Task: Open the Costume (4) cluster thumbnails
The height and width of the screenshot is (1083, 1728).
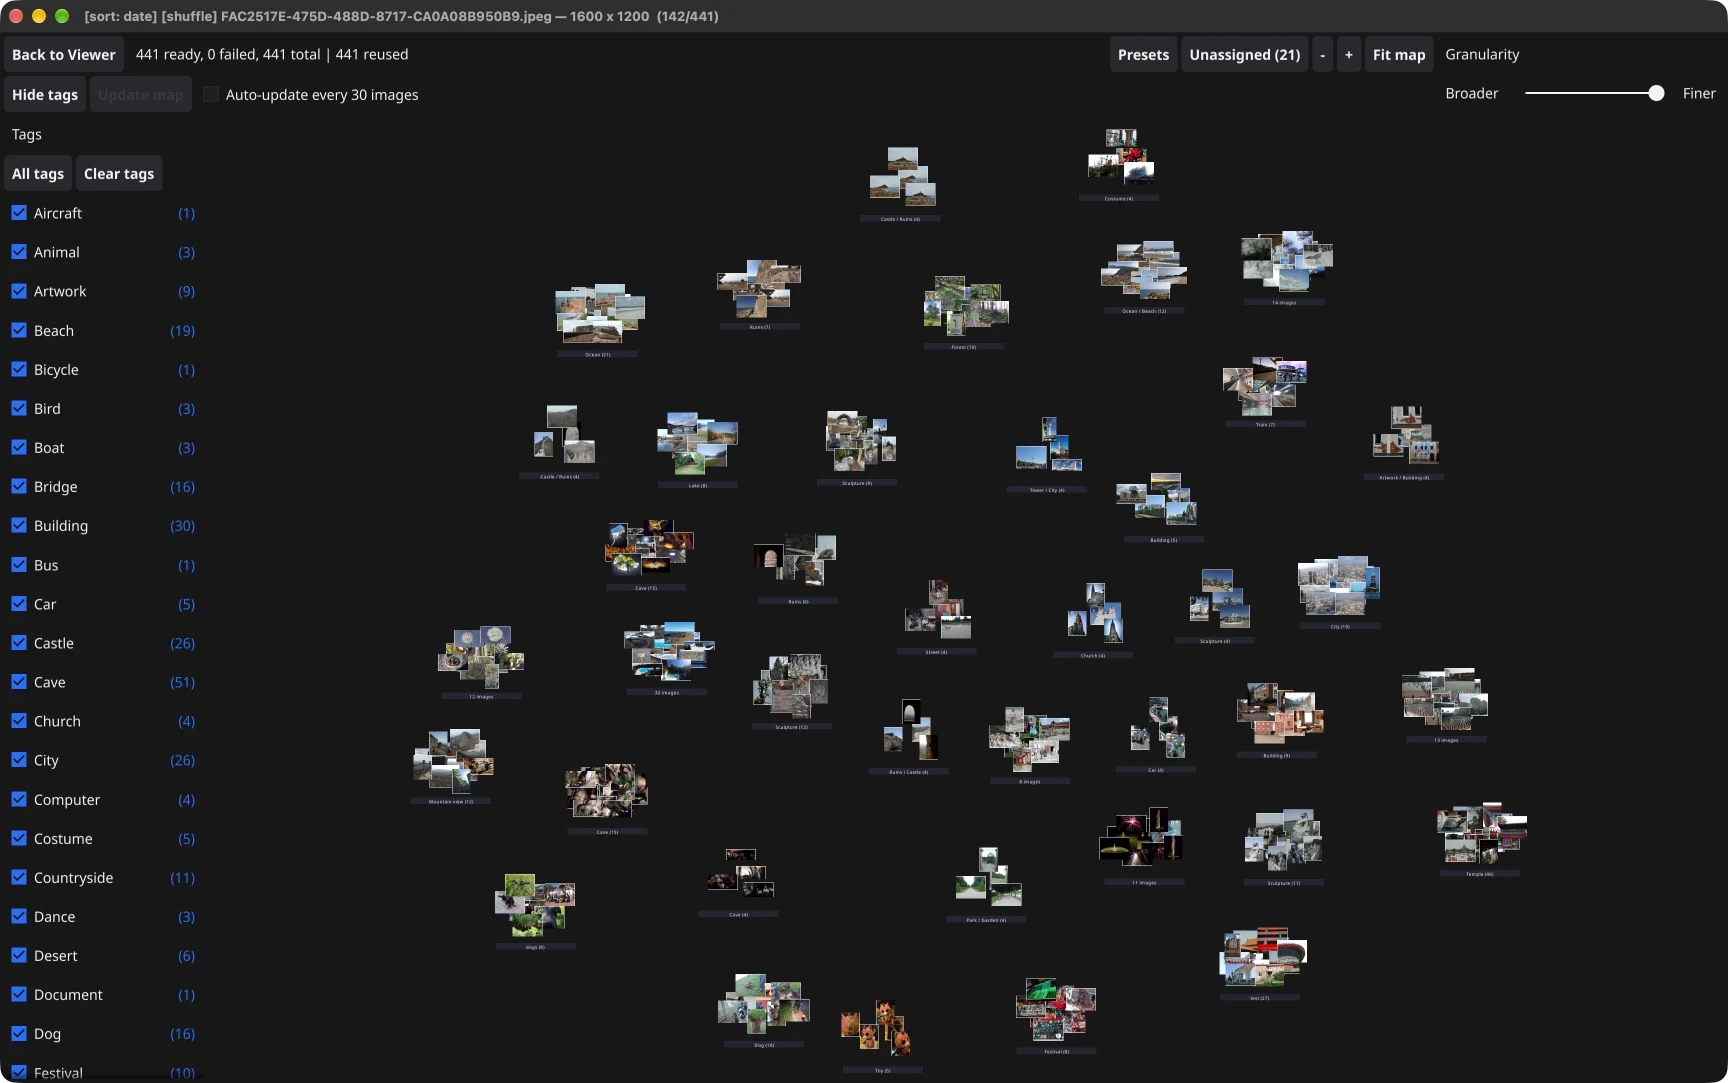Action: (x=1121, y=158)
